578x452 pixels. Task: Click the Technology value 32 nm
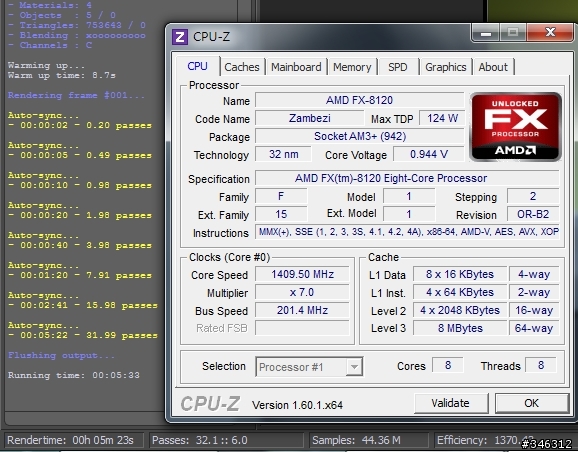pos(283,154)
